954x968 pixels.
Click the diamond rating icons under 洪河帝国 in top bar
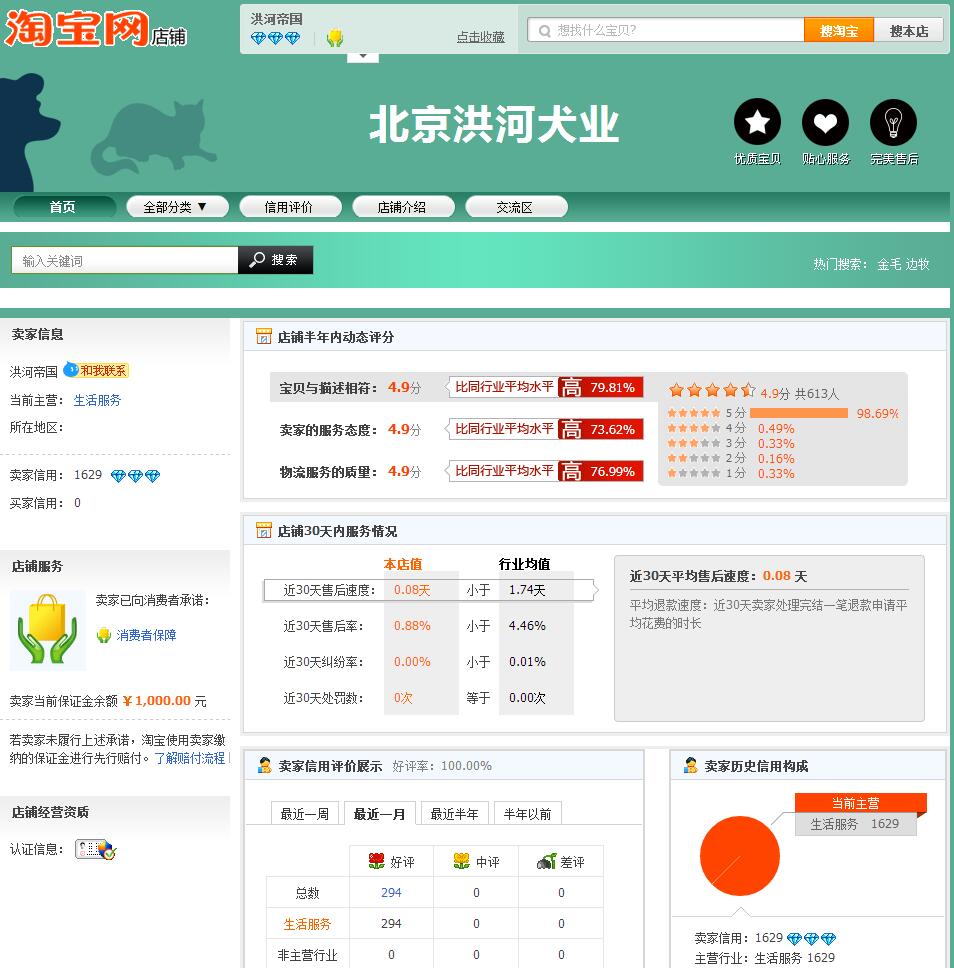(x=275, y=38)
